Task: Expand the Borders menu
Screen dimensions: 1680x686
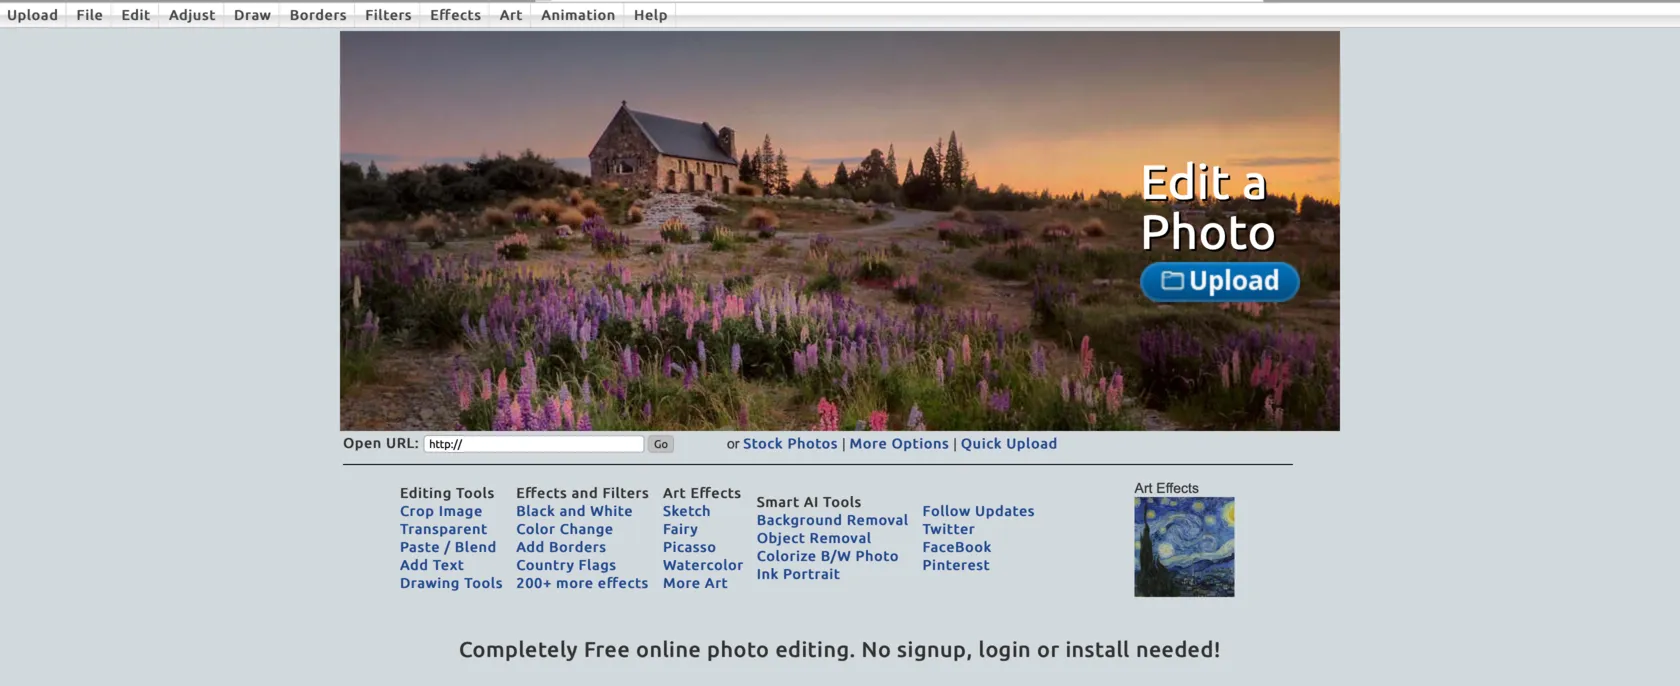Action: tap(317, 15)
